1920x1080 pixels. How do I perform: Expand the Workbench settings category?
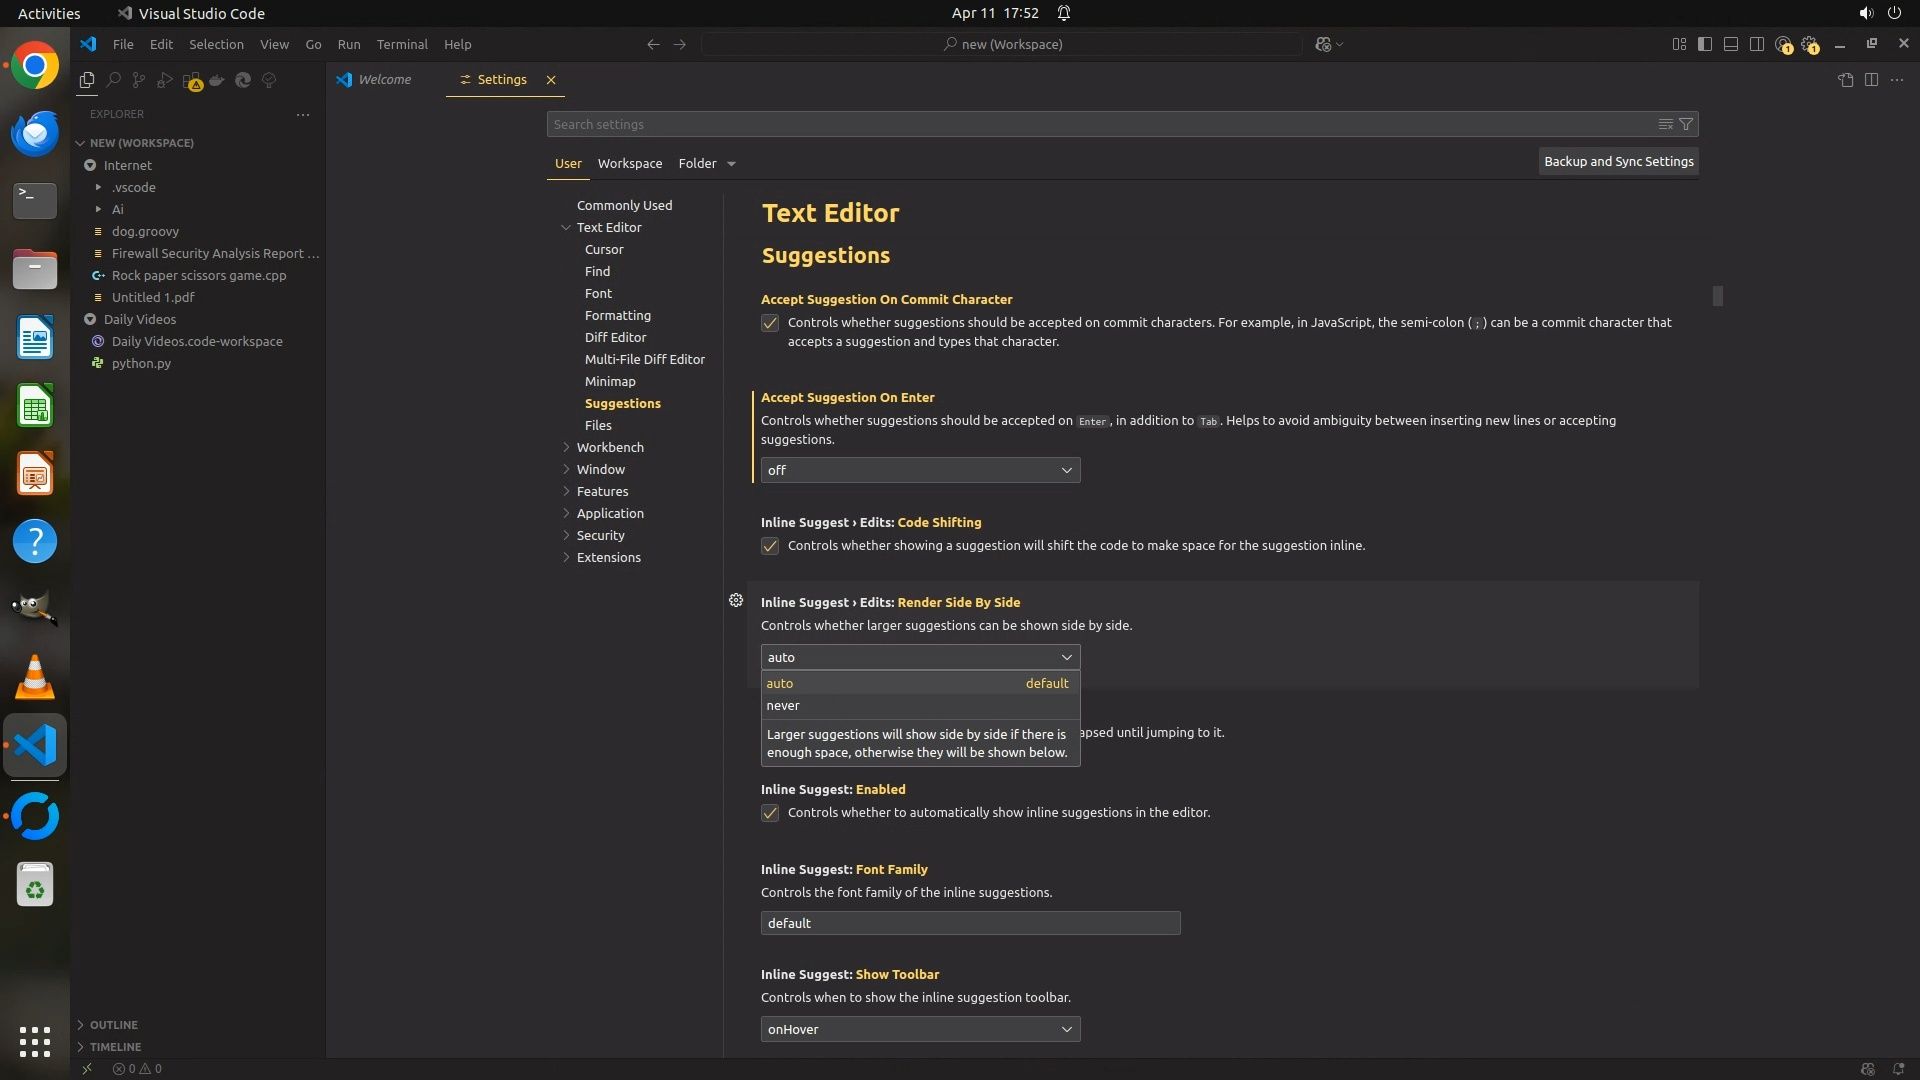(x=610, y=447)
